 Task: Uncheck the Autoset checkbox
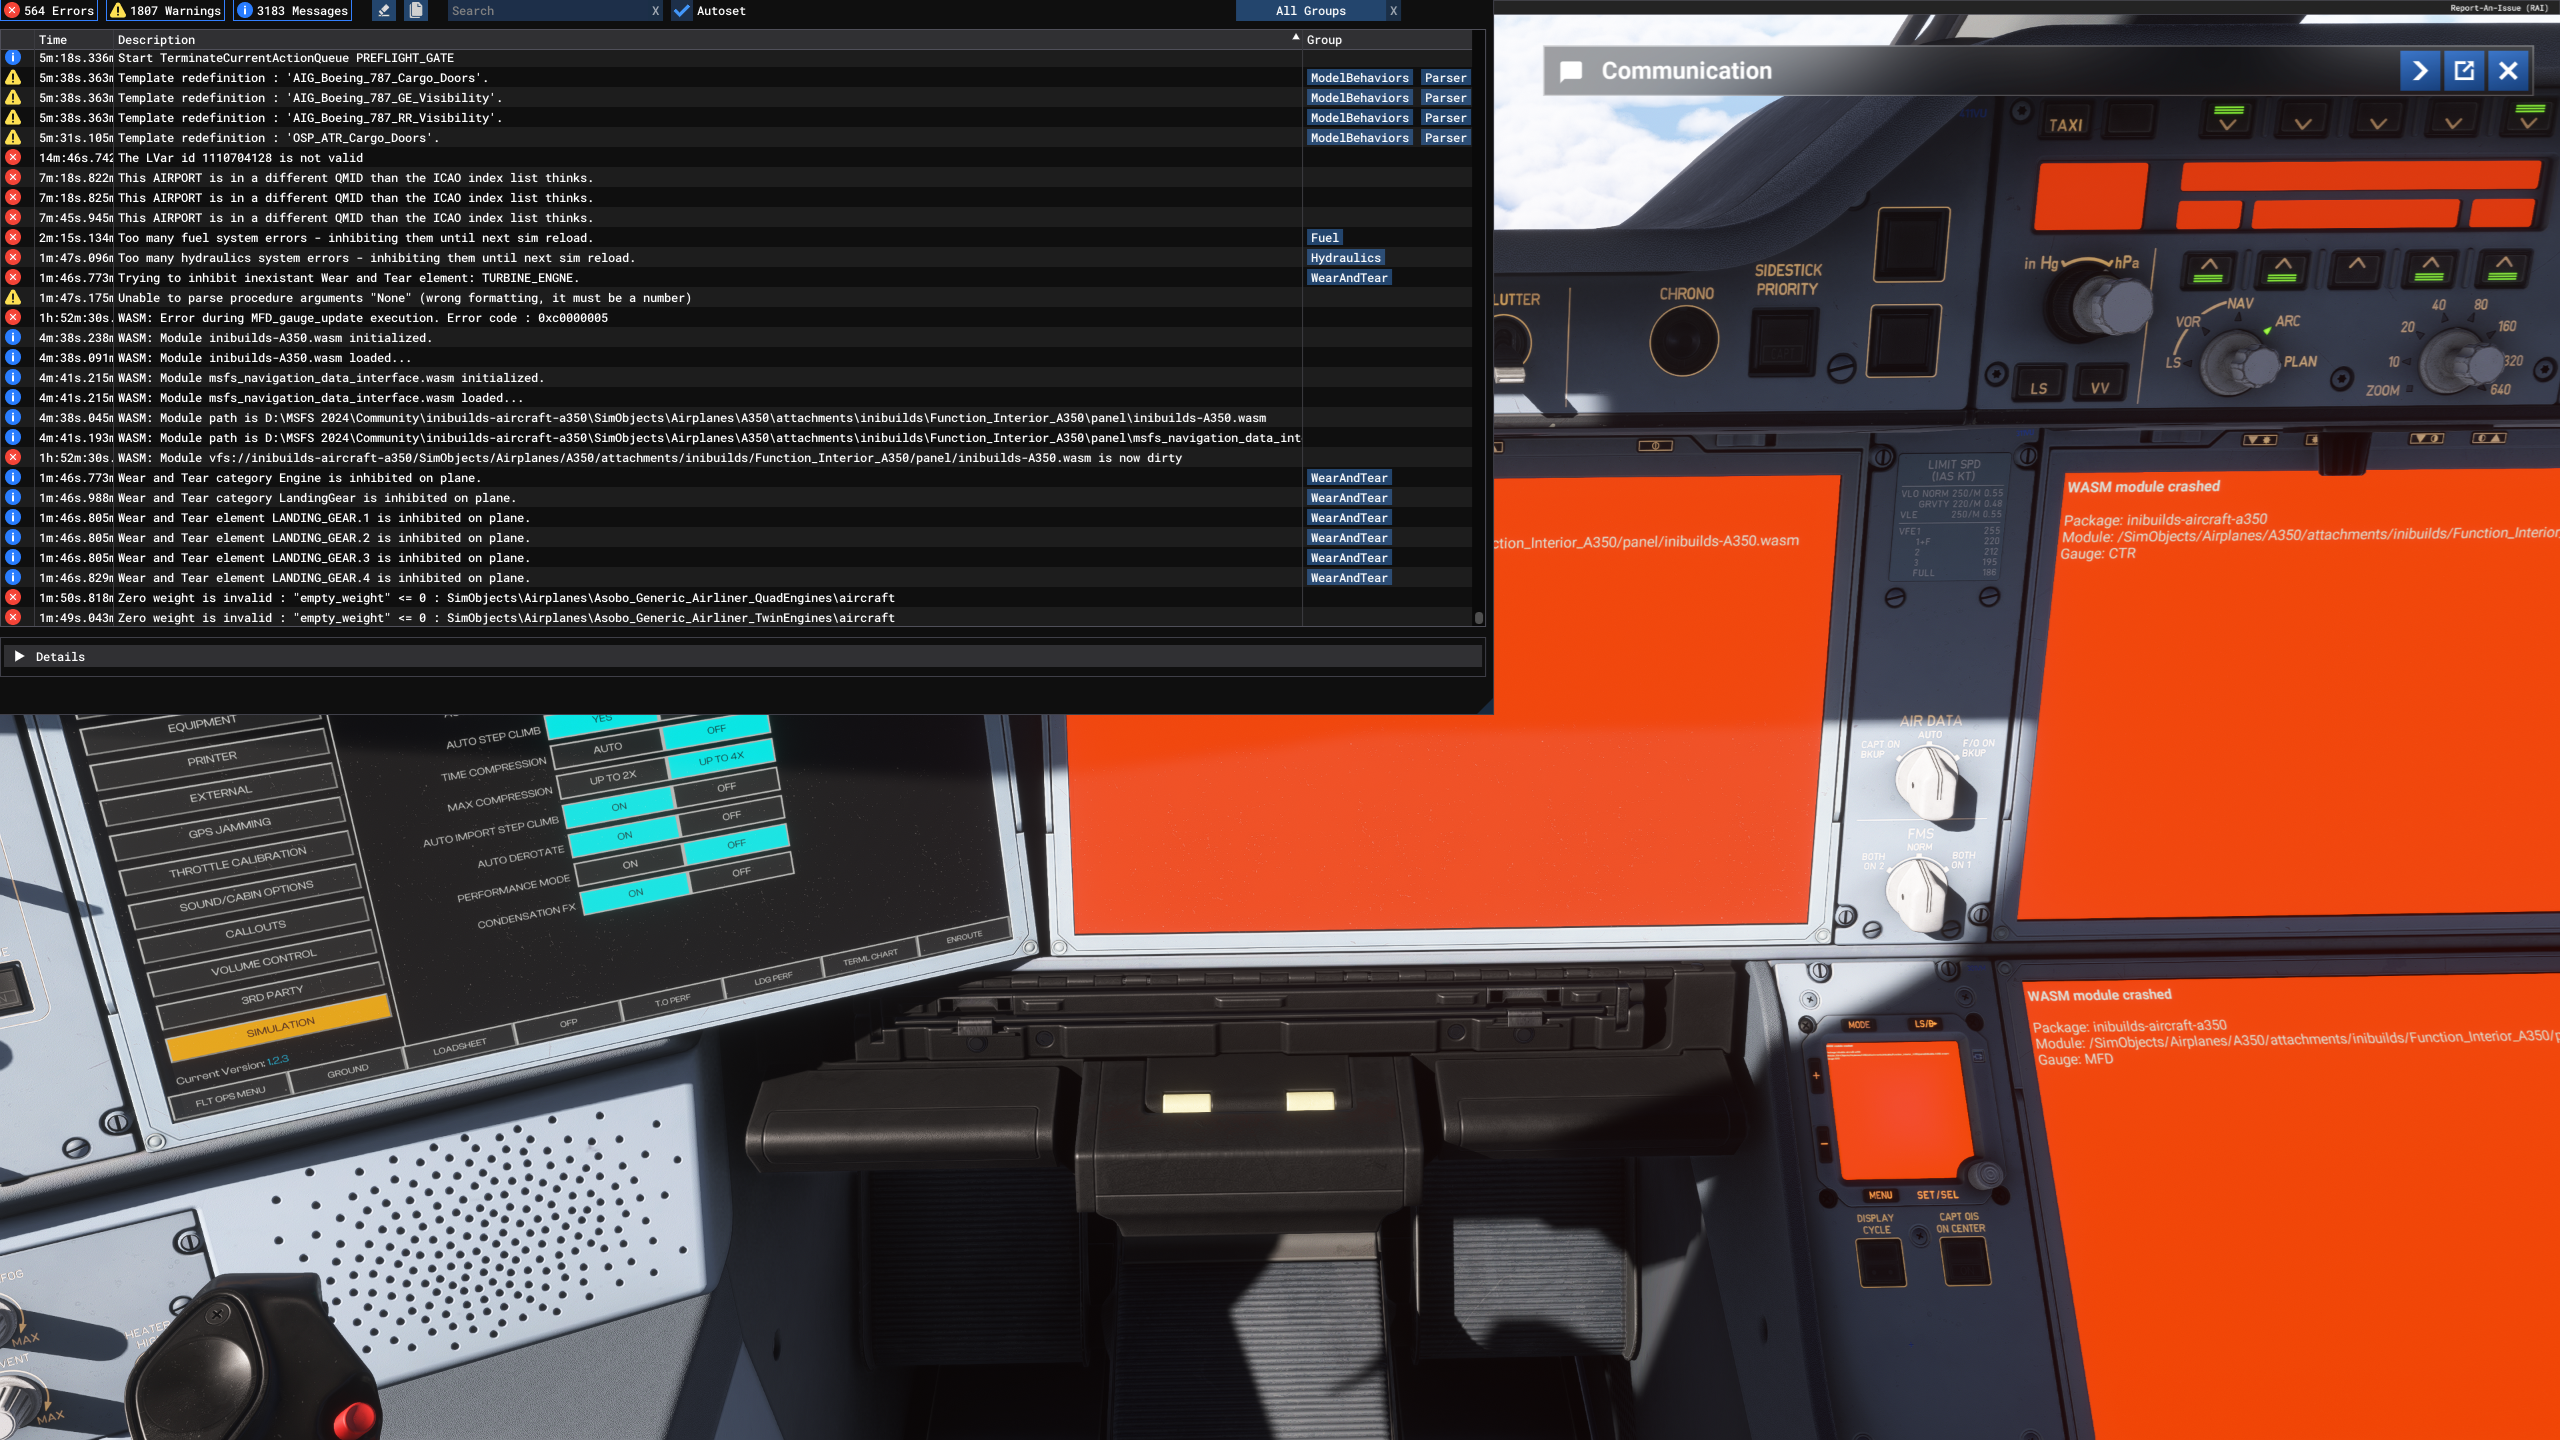coord(681,11)
